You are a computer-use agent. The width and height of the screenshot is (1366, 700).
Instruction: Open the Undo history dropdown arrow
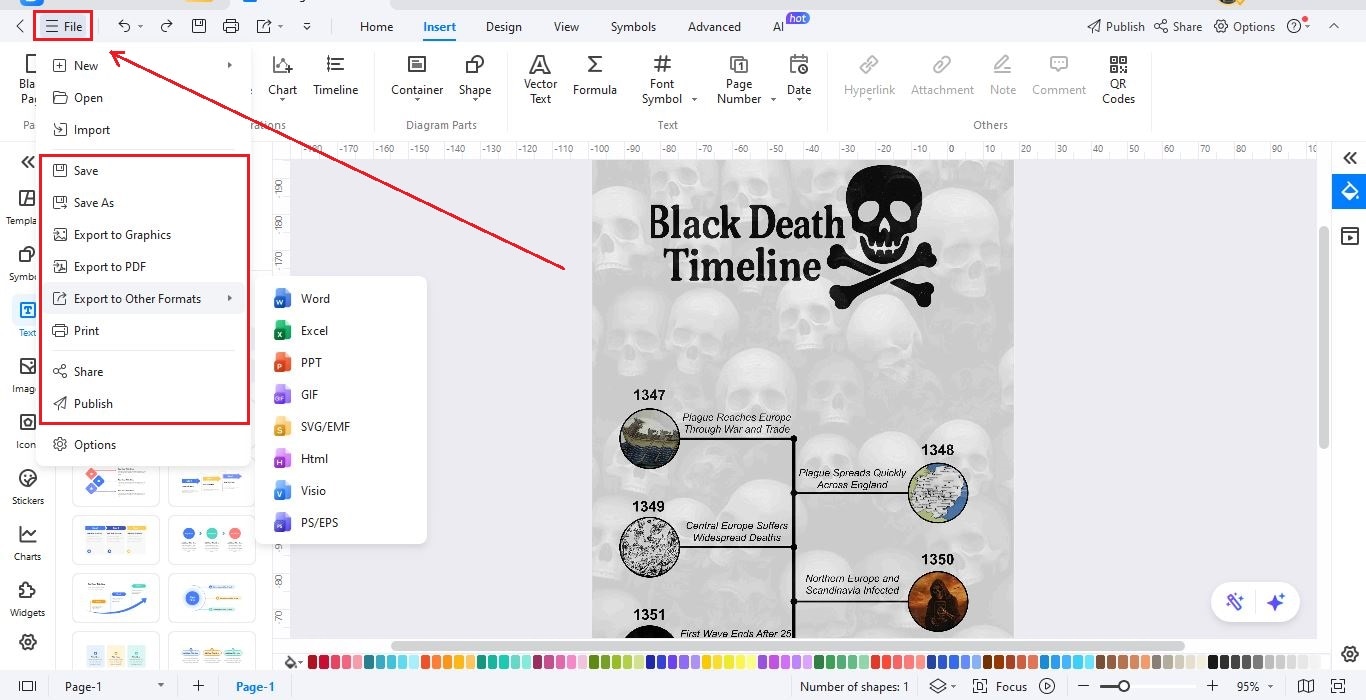click(x=140, y=27)
